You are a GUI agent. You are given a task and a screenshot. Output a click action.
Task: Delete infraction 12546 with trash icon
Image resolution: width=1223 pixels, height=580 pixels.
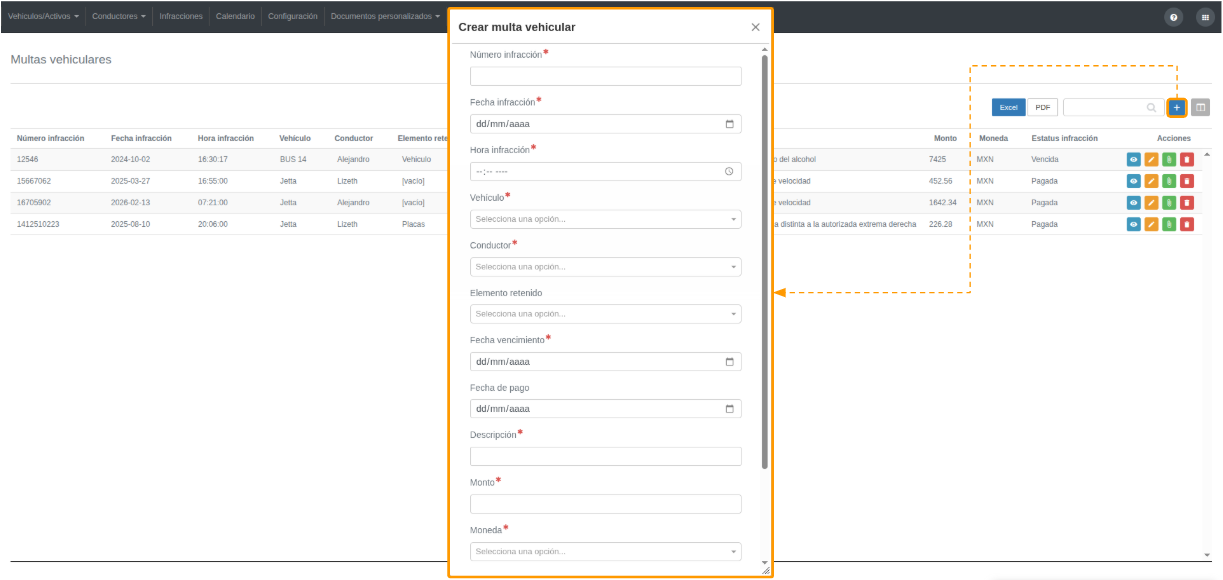pos(1186,159)
